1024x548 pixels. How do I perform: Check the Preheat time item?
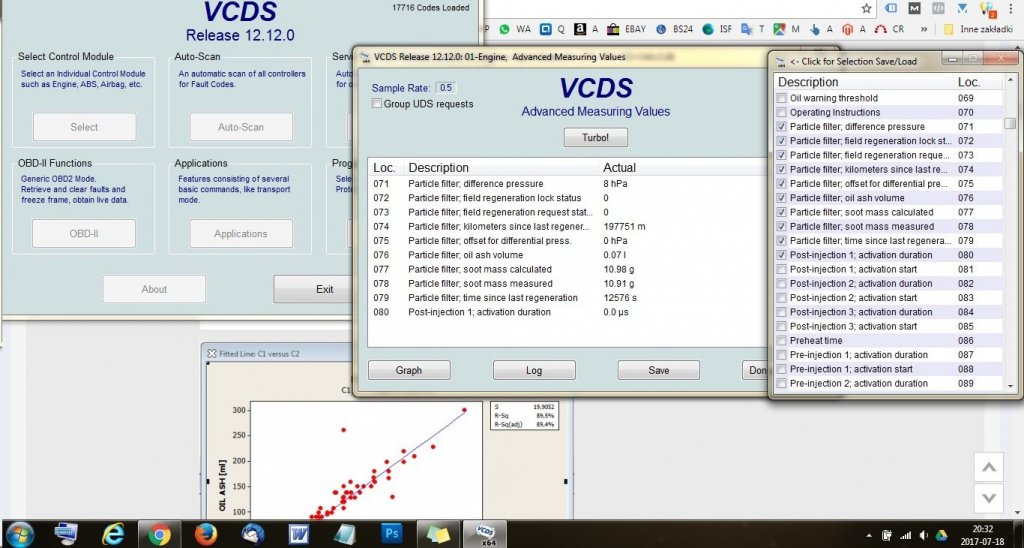tap(782, 340)
